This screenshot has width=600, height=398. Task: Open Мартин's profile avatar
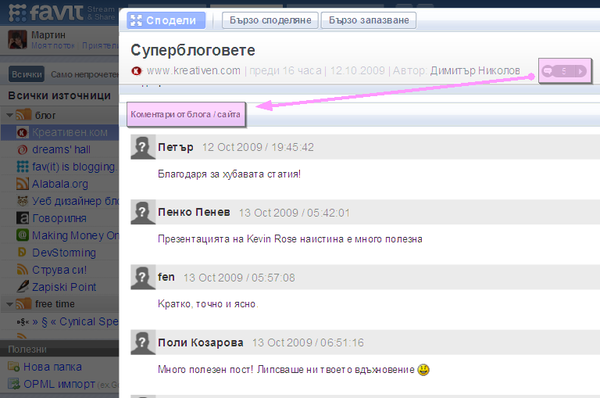tap(18, 40)
